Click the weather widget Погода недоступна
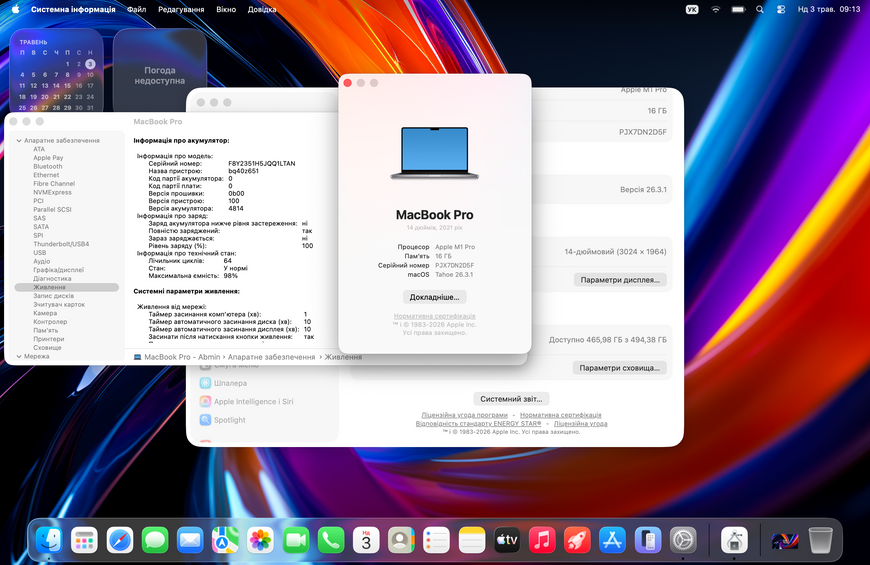Image resolution: width=870 pixels, height=565 pixels. coord(160,70)
